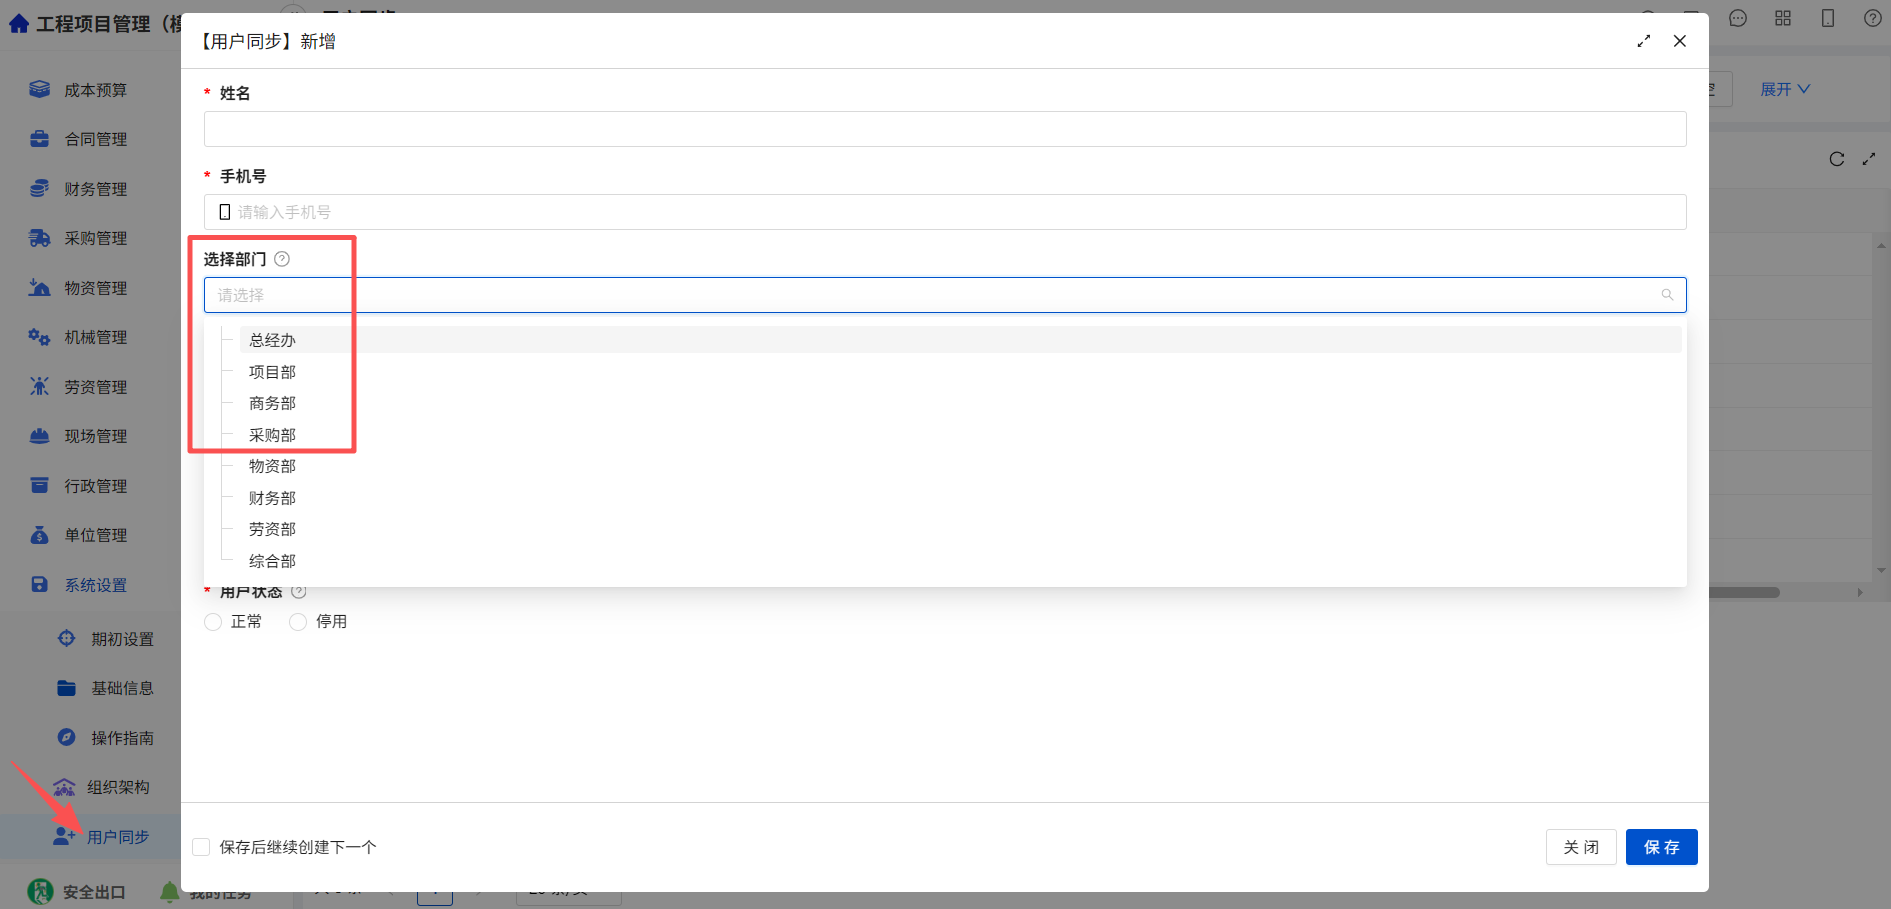Click the refresh icon above the table
Screen dimensions: 1891x909
tap(1836, 159)
